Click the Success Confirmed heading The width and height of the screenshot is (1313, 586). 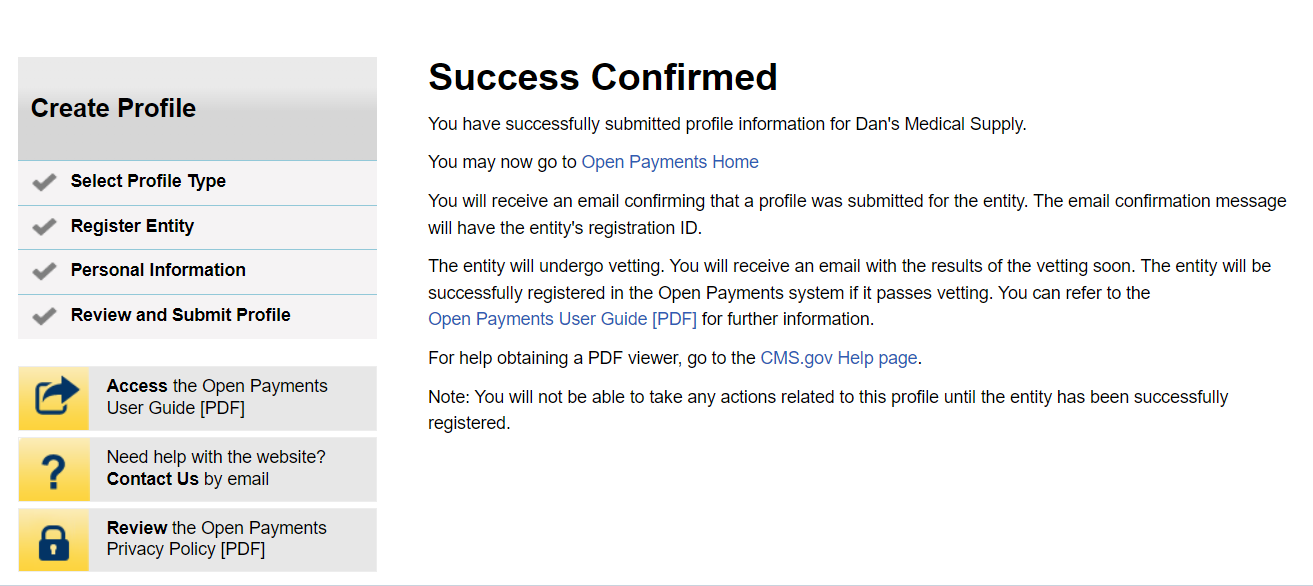pyautogui.click(x=603, y=77)
